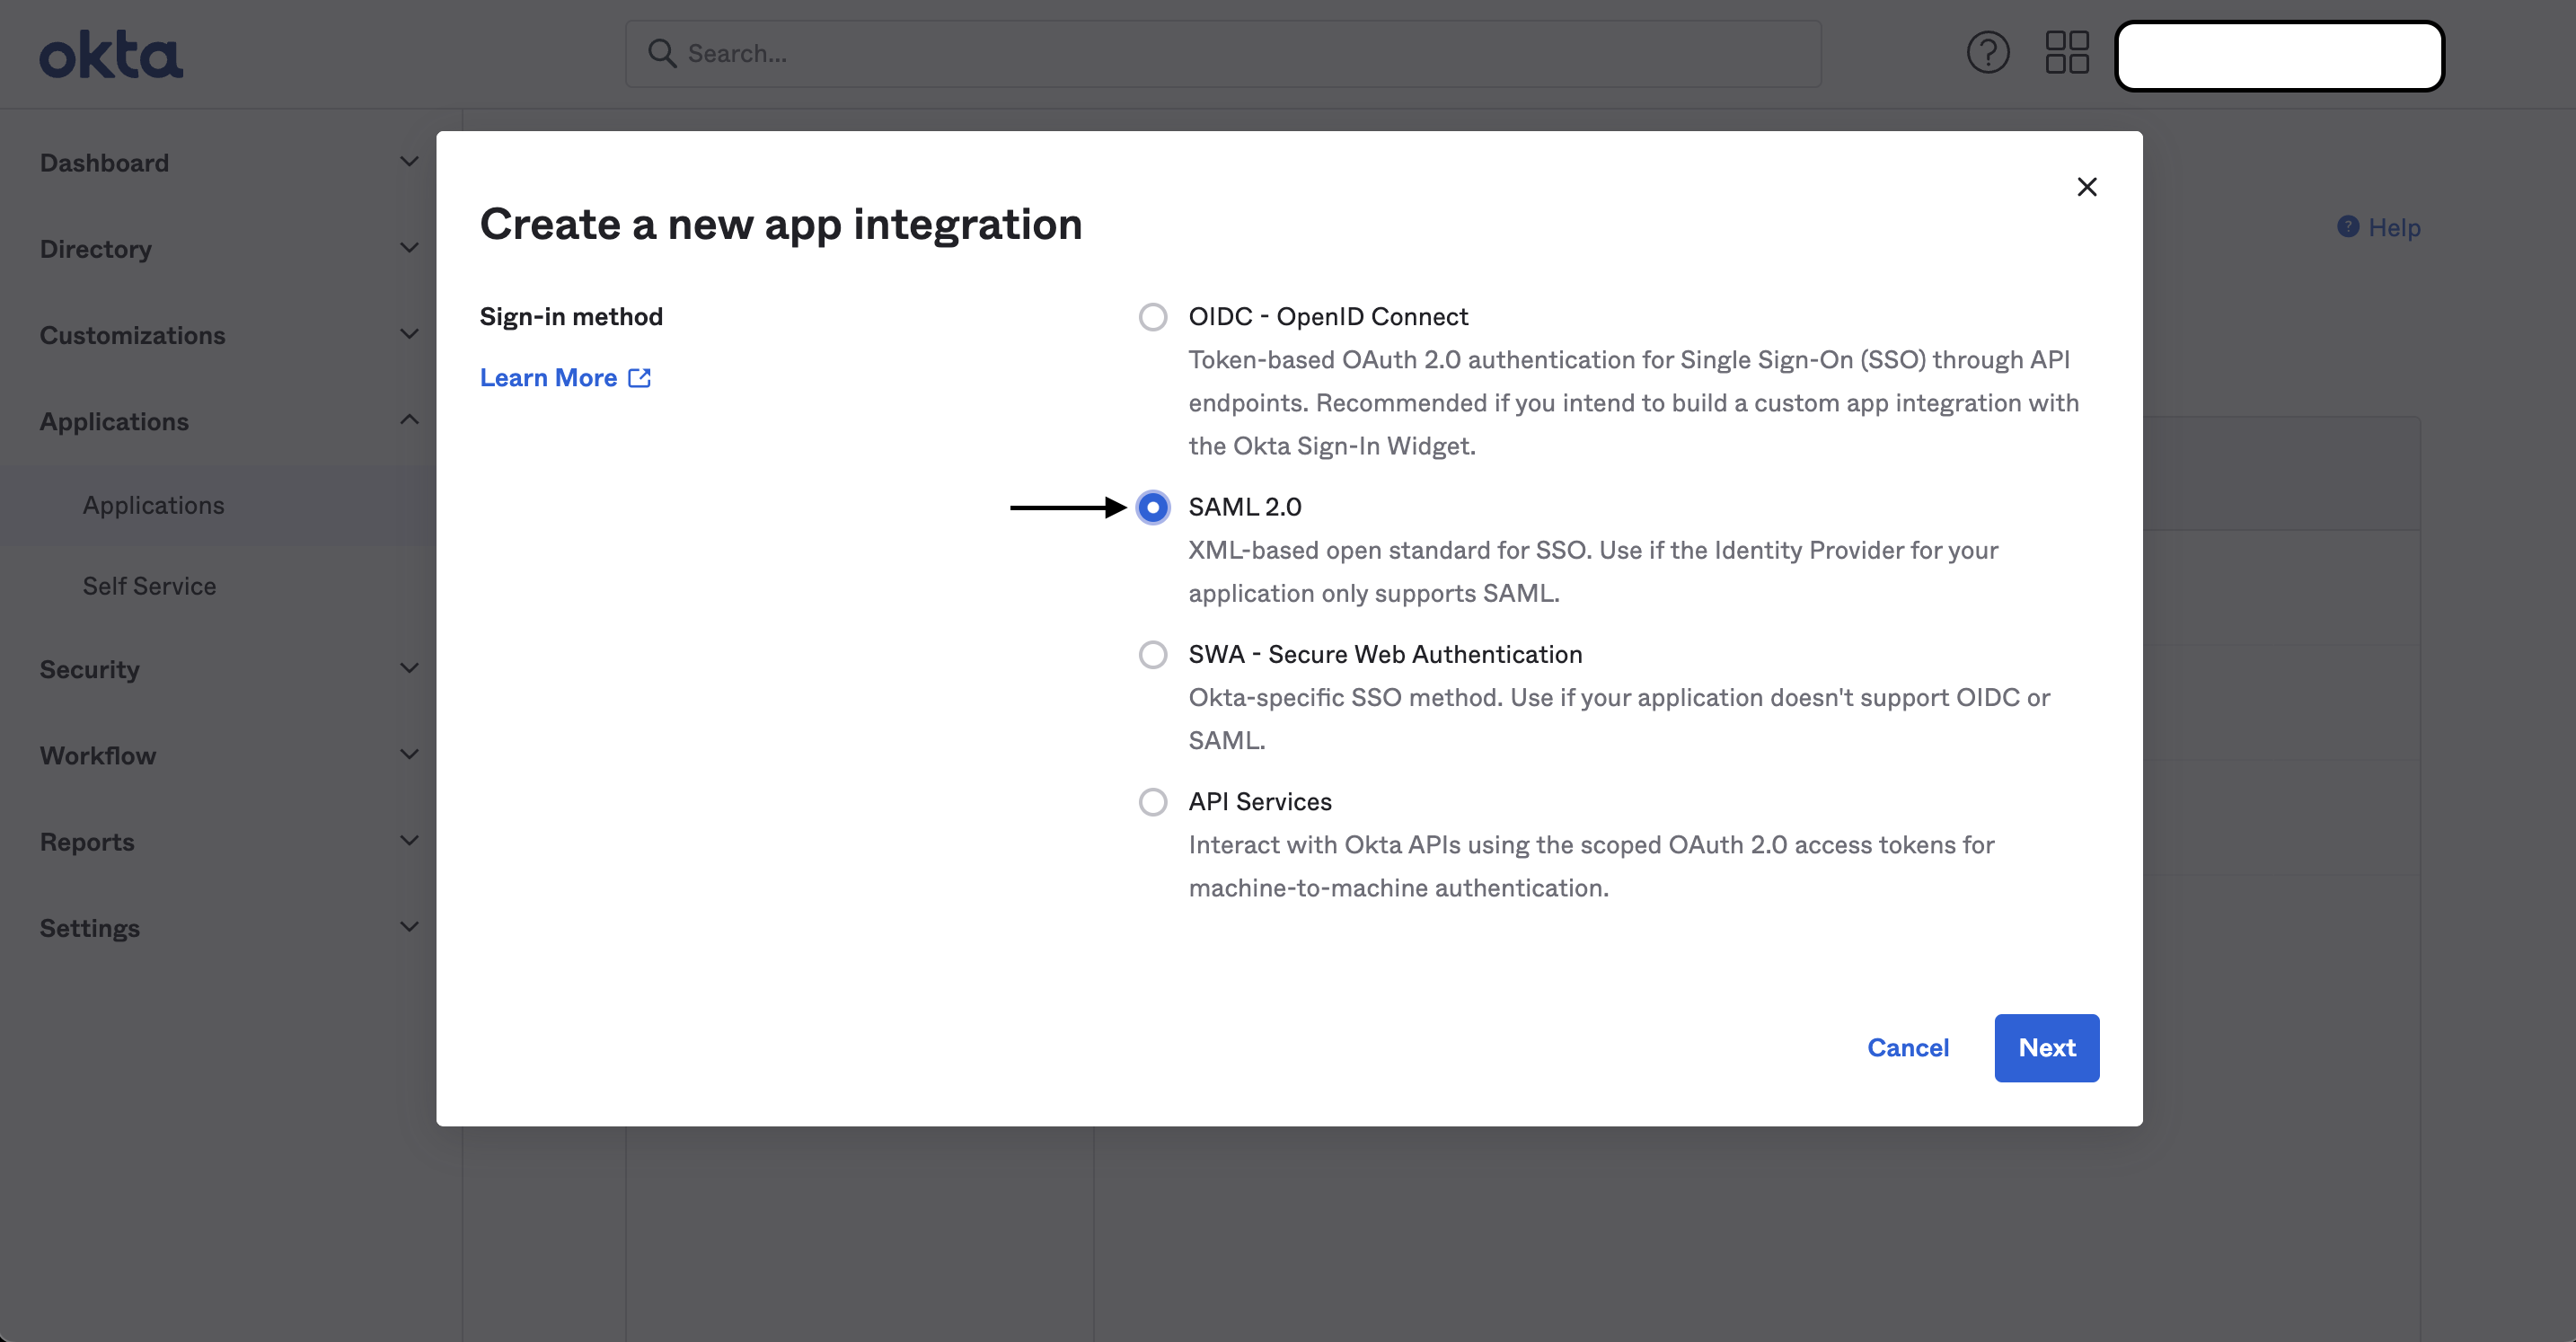Expand the Workflow menu chevron
Image resolution: width=2576 pixels, height=1342 pixels.
click(409, 754)
